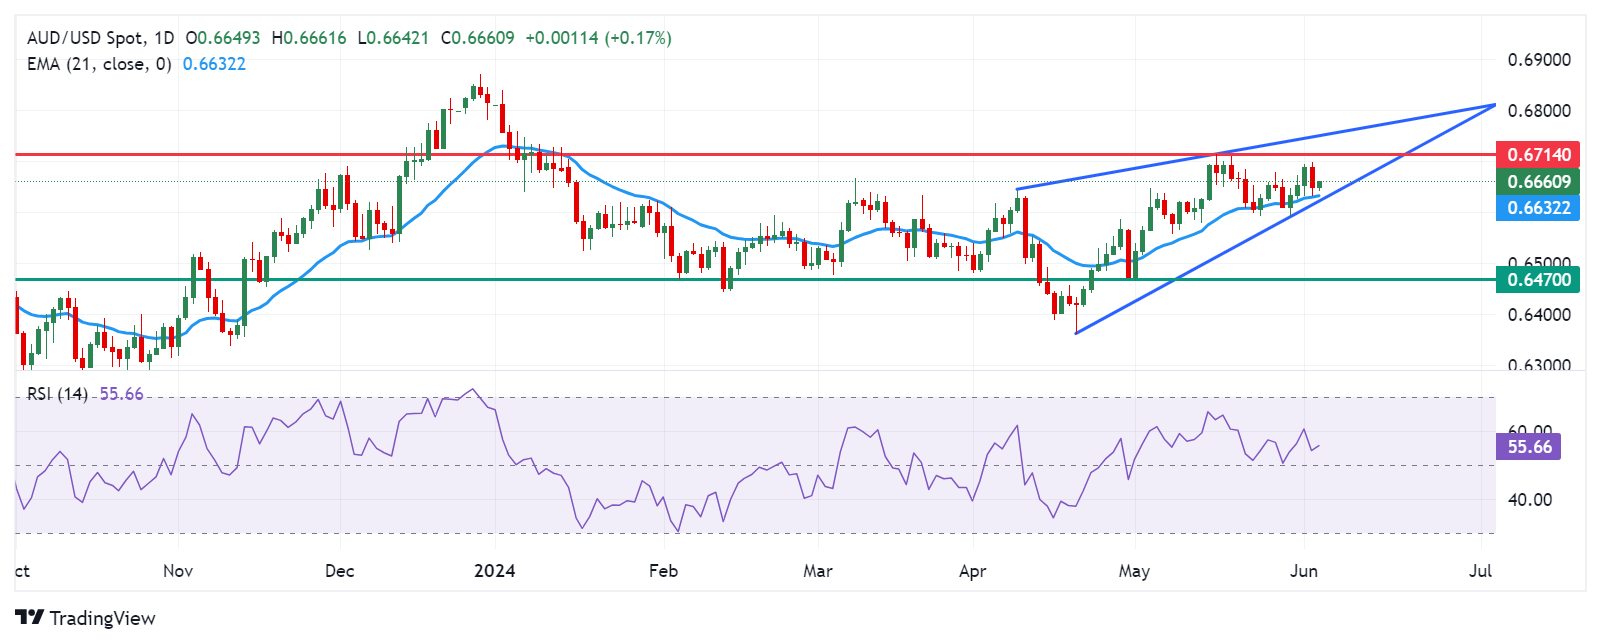Click the 0.68000 price axis label
Screen dimensions: 1601x644
(x=1538, y=111)
